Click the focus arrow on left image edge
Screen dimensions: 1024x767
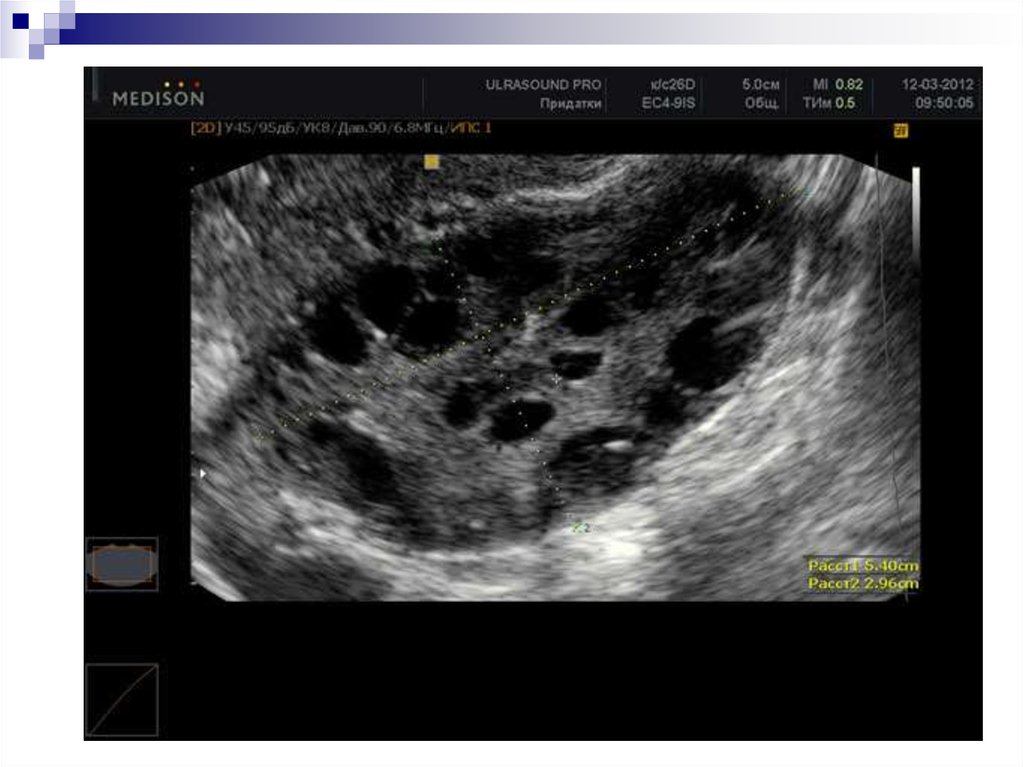[203, 473]
